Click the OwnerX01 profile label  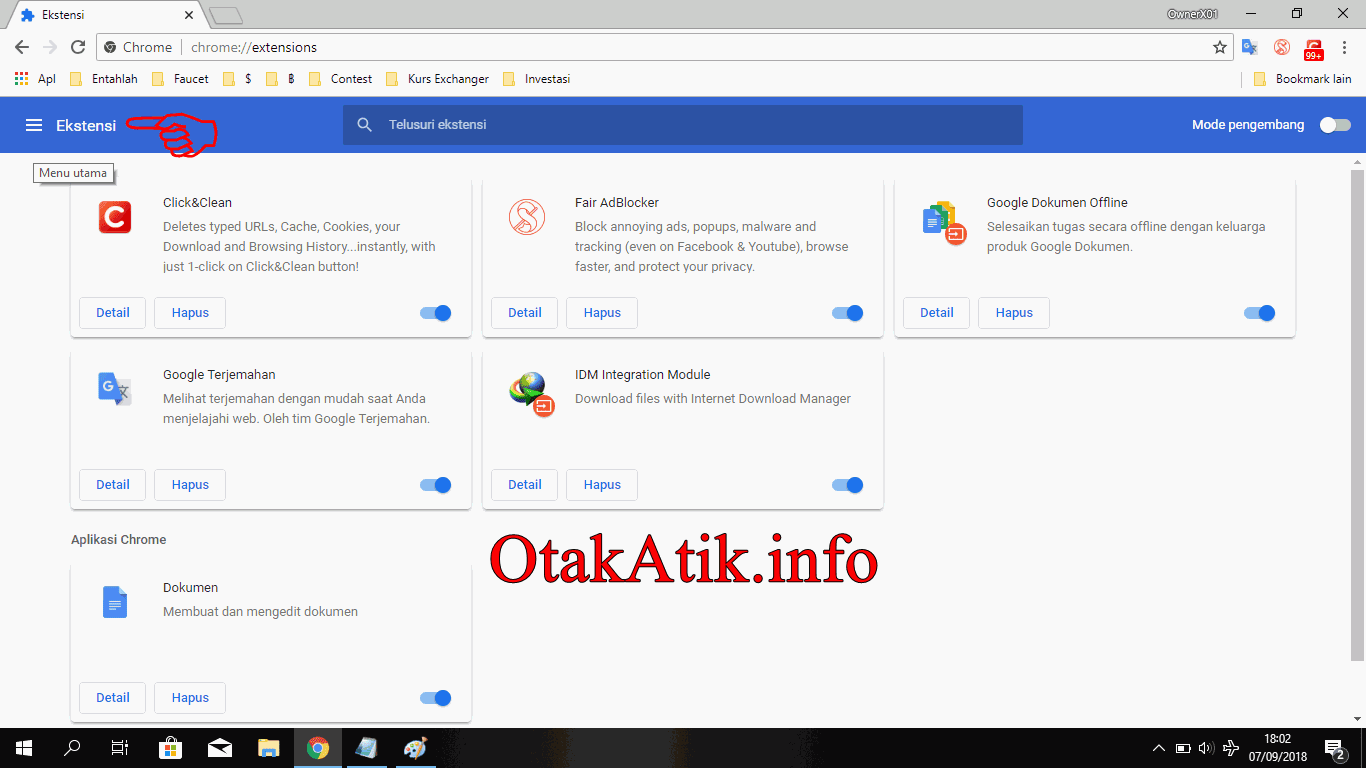(1192, 14)
